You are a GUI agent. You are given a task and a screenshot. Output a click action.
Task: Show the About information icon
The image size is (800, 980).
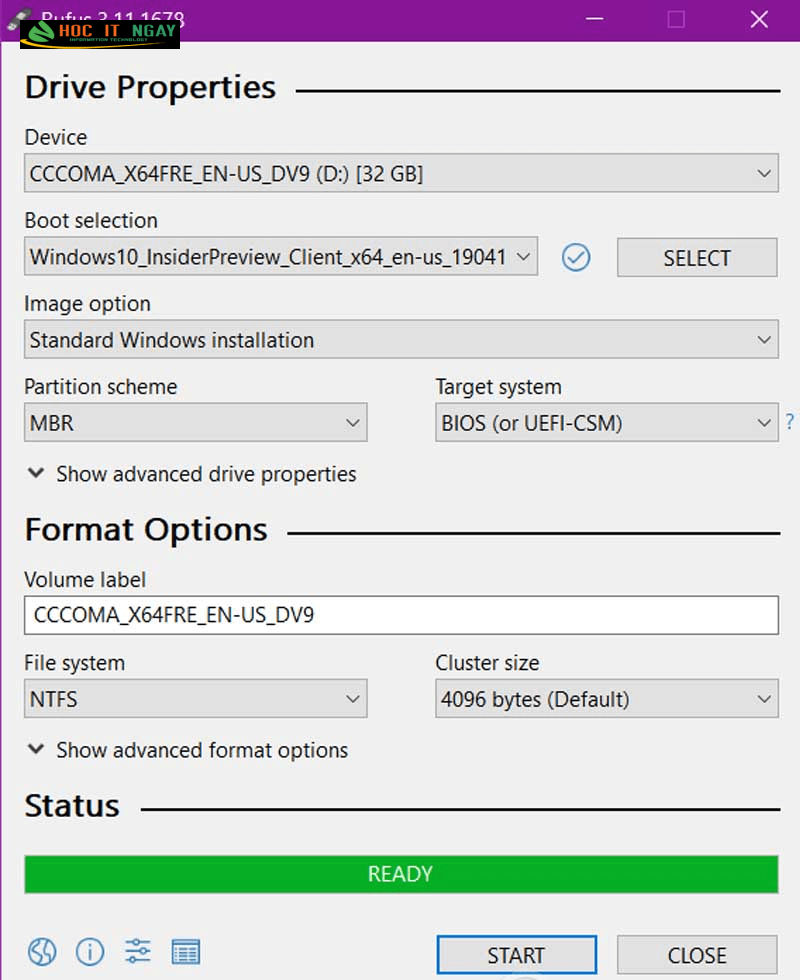point(90,952)
